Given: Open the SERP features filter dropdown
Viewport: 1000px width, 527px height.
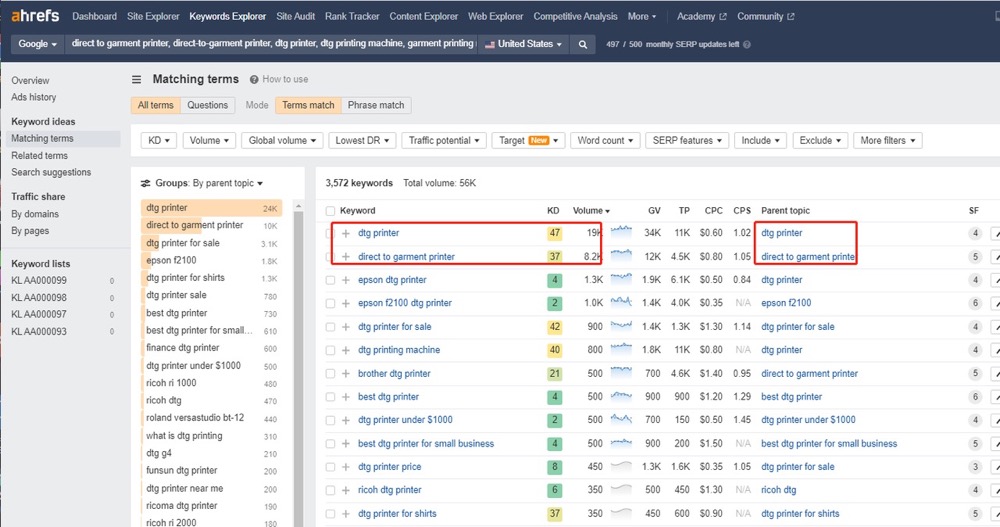Looking at the screenshot, I should point(687,140).
